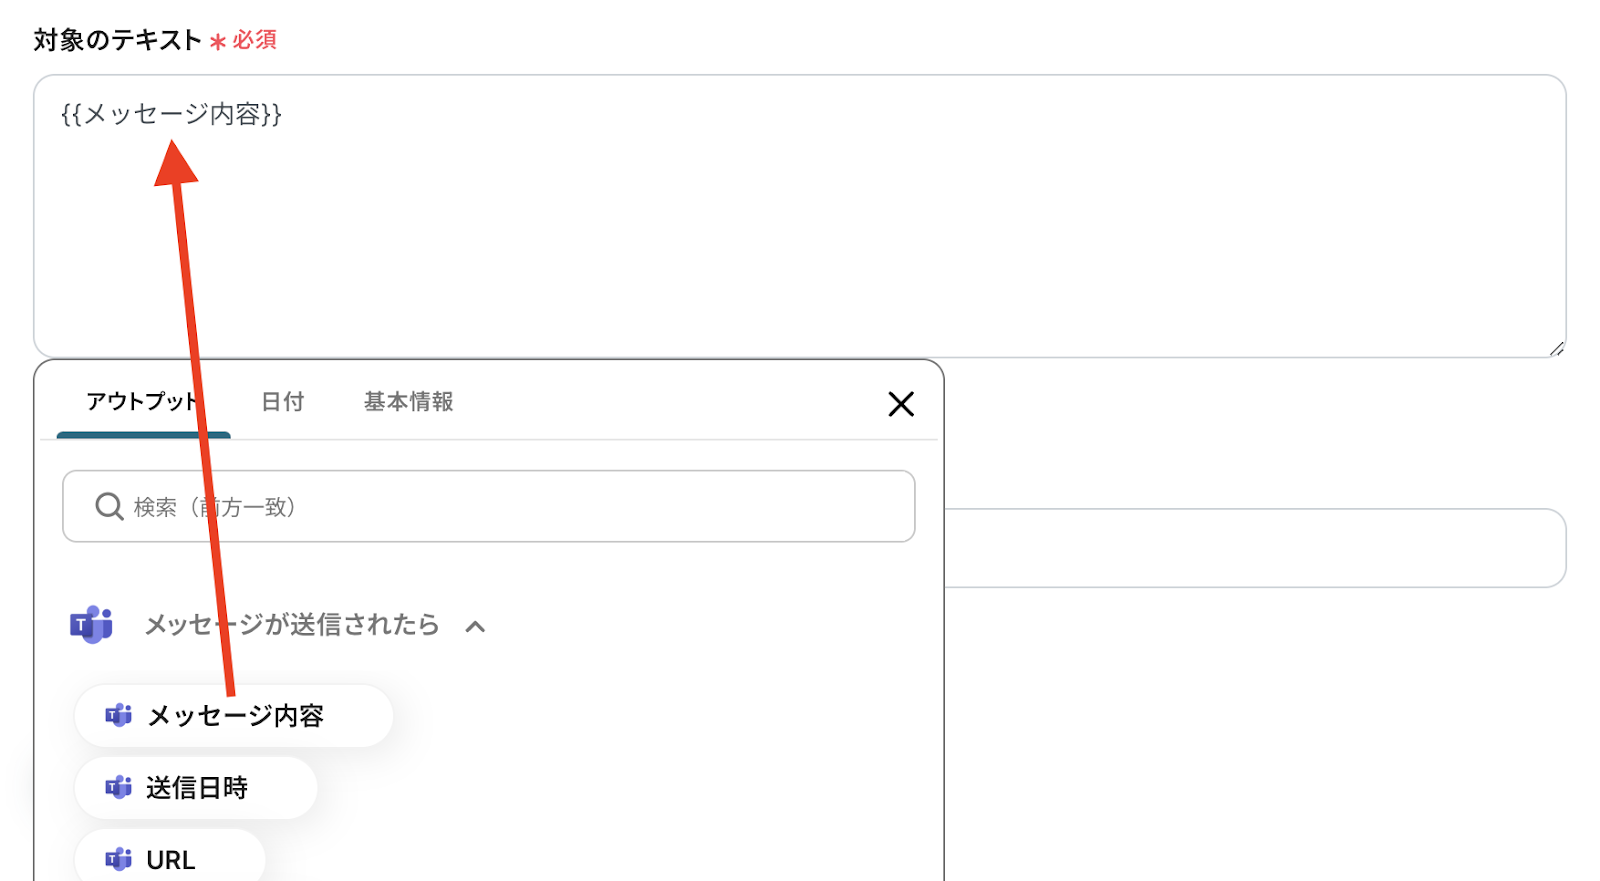Click the Teams icon in 送信日時 chip

119,788
